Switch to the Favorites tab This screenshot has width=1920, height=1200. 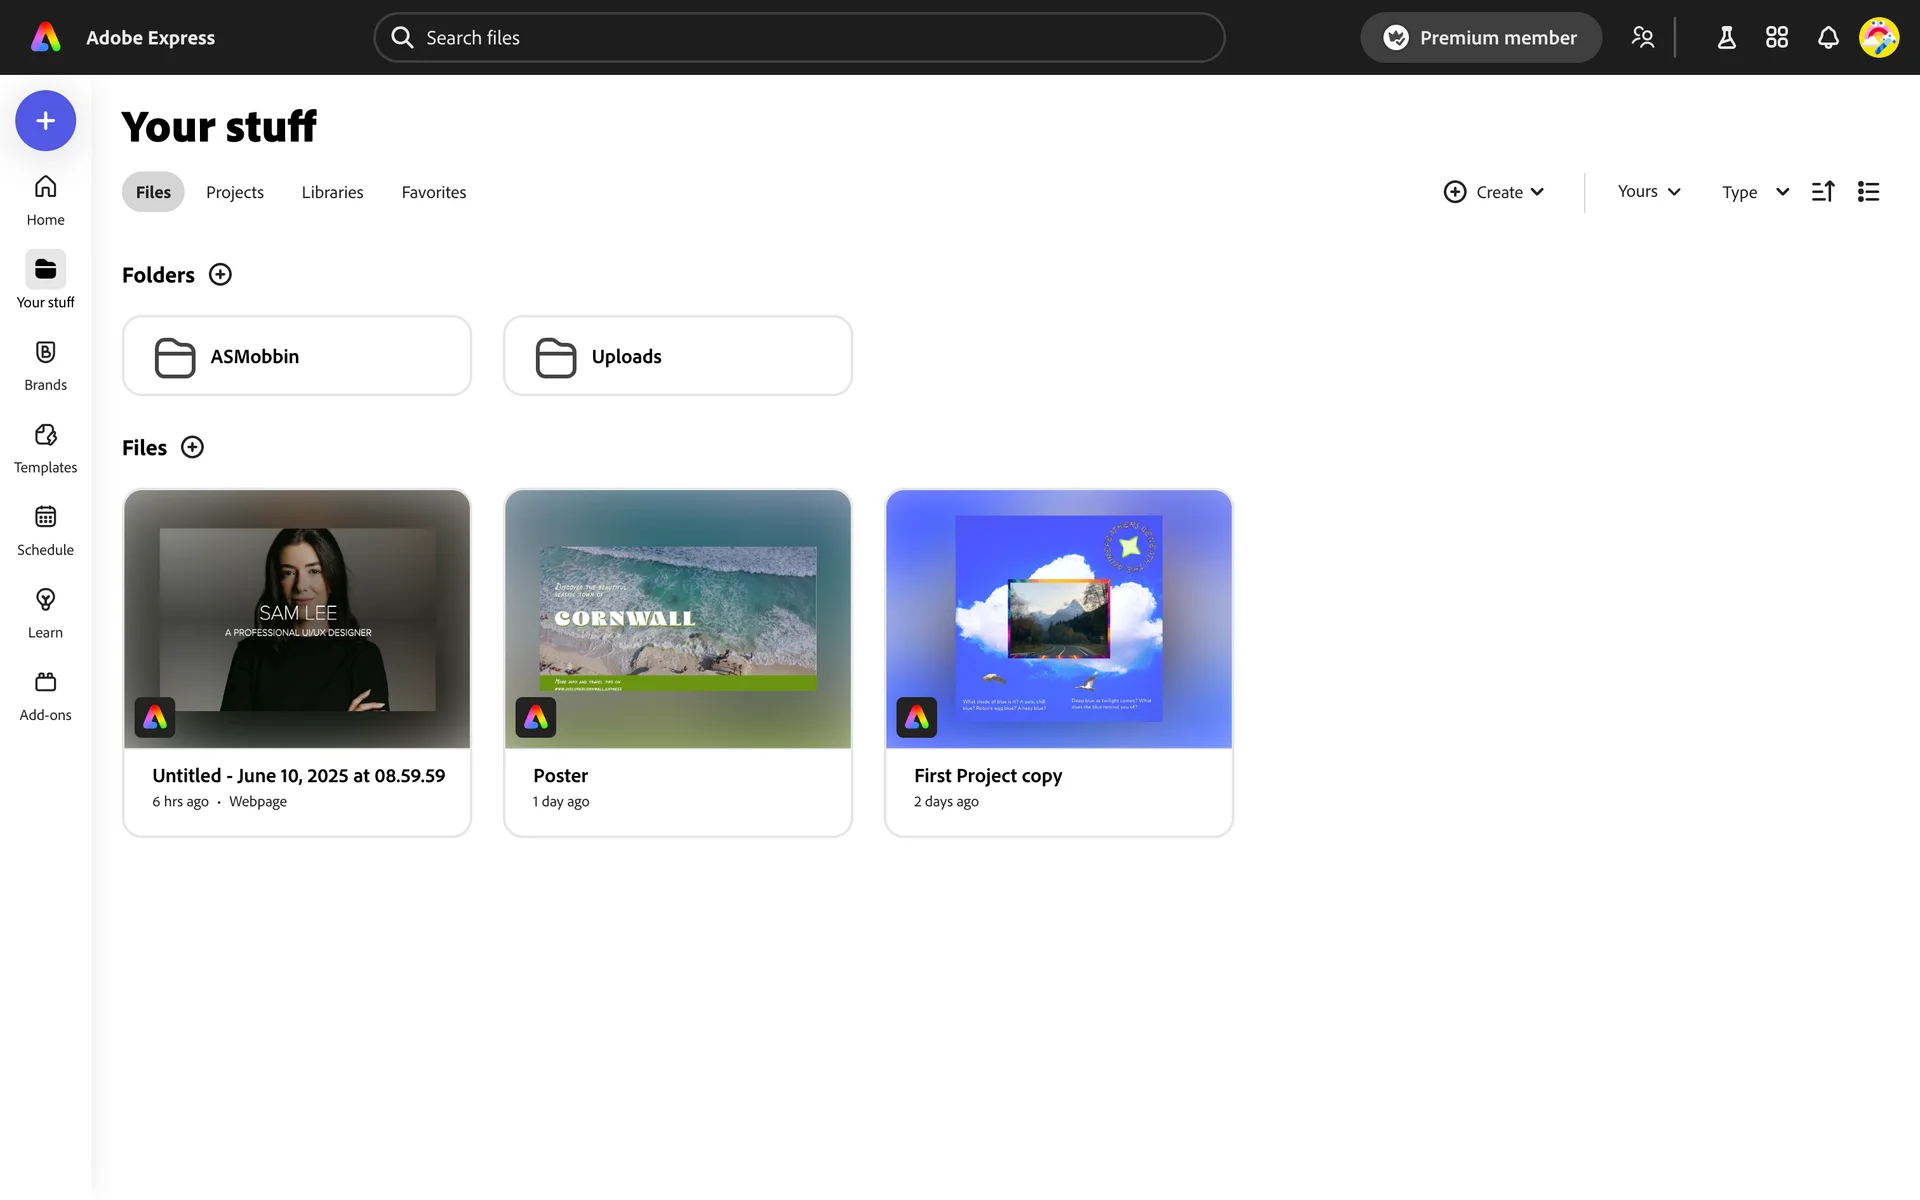pos(433,192)
